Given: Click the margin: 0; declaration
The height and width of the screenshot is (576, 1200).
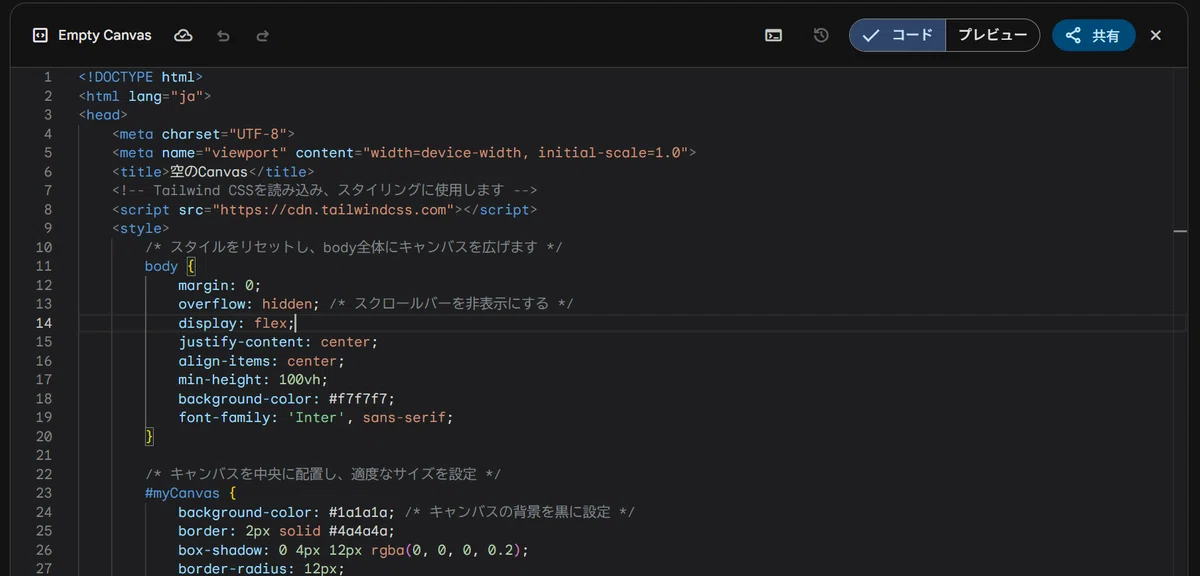Looking at the screenshot, I should [219, 285].
